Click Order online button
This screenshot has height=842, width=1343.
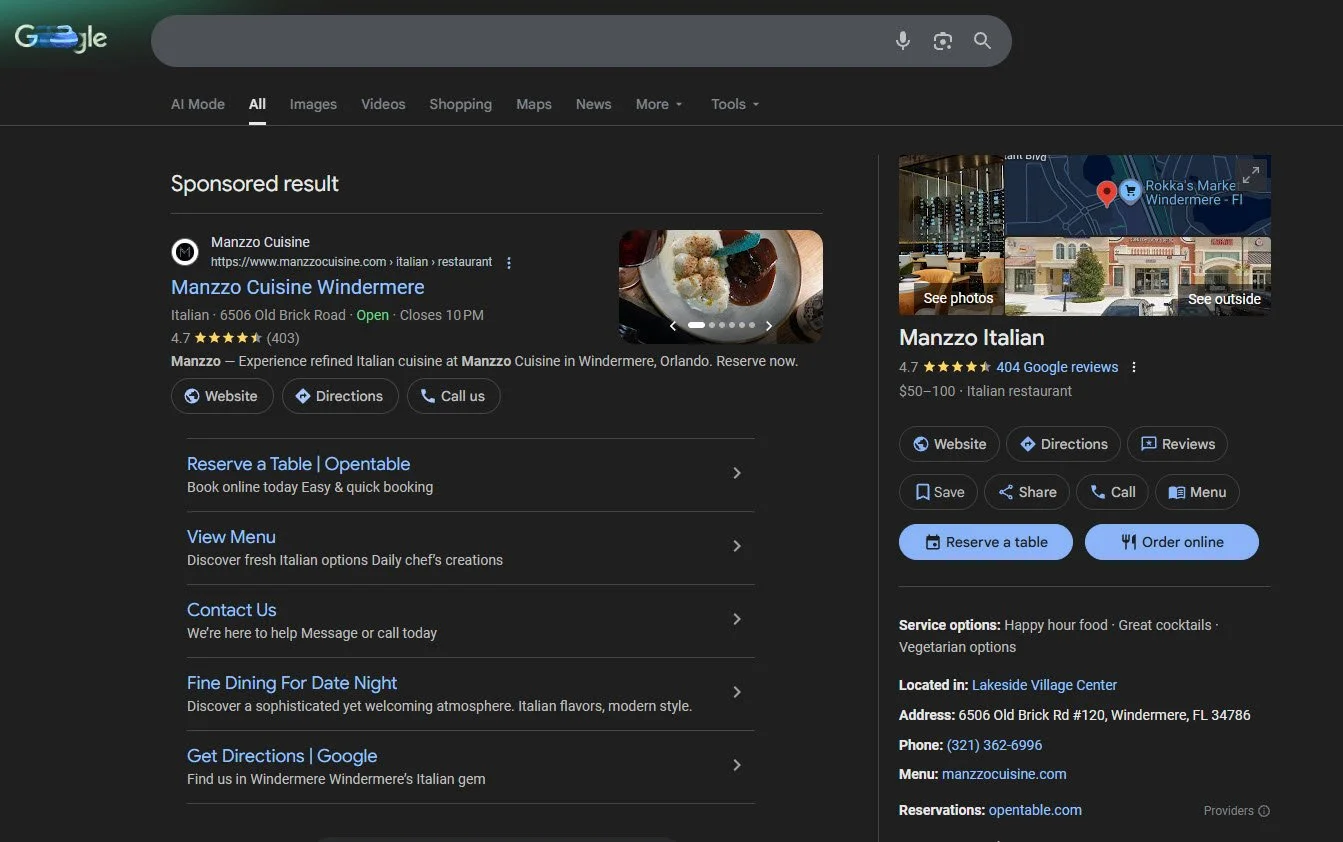tap(1172, 542)
